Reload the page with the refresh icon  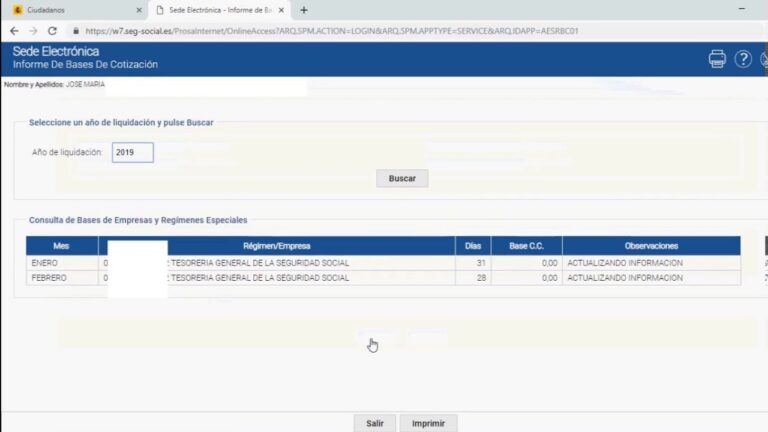(x=52, y=31)
